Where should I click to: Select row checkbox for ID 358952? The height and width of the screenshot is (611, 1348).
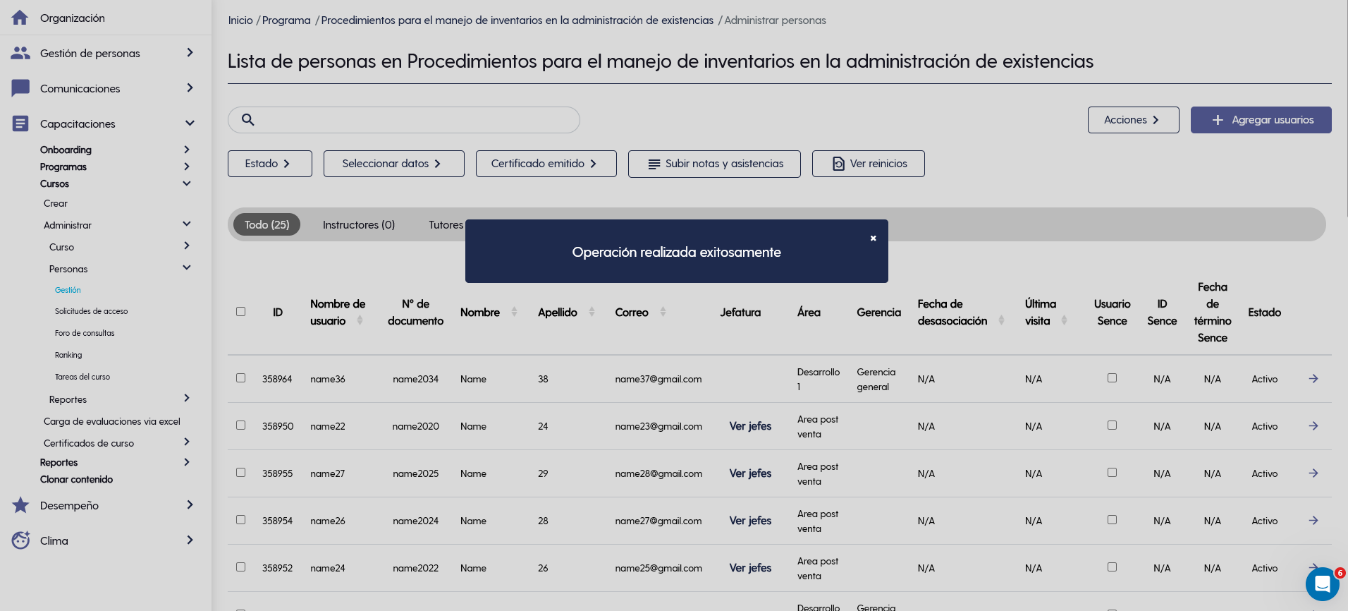(x=240, y=567)
